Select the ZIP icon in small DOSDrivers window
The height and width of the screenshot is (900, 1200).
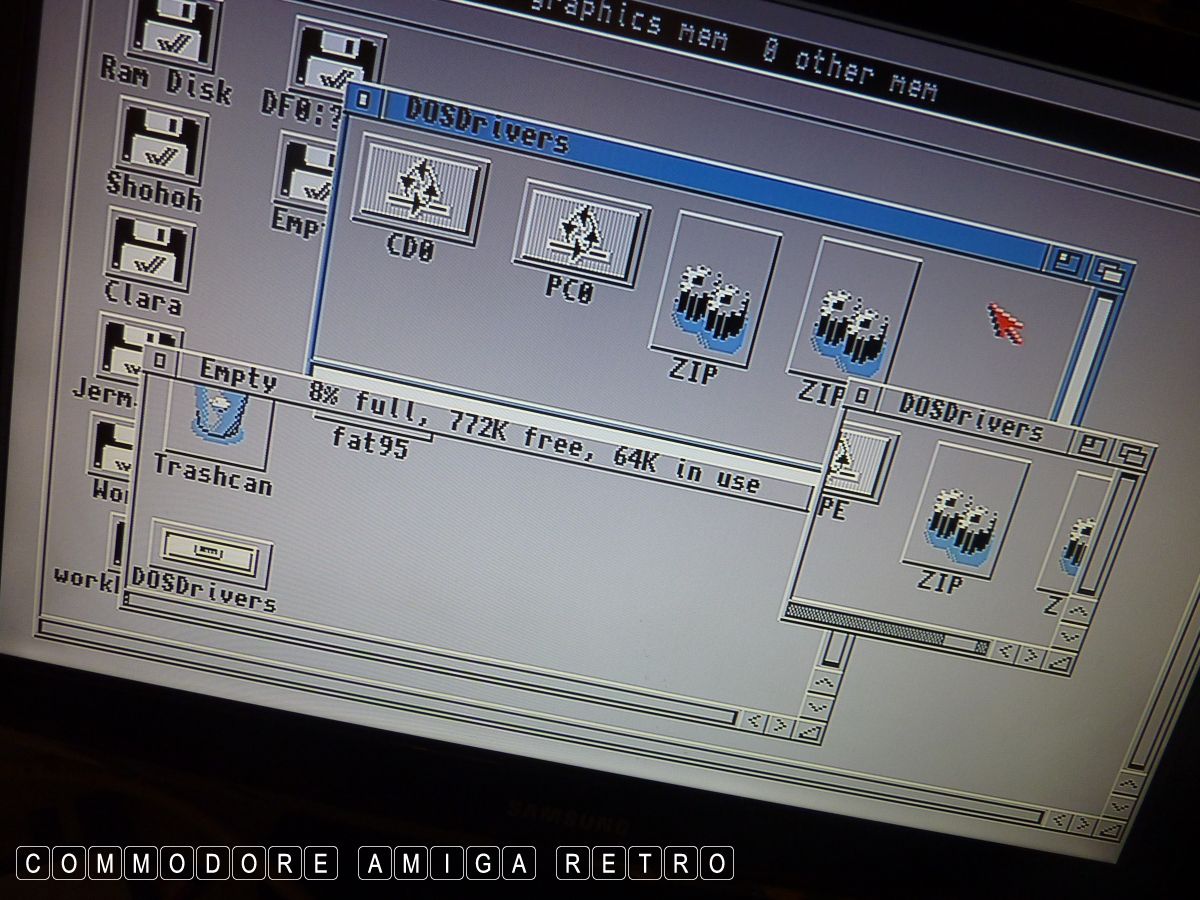pyautogui.click(x=950, y=522)
